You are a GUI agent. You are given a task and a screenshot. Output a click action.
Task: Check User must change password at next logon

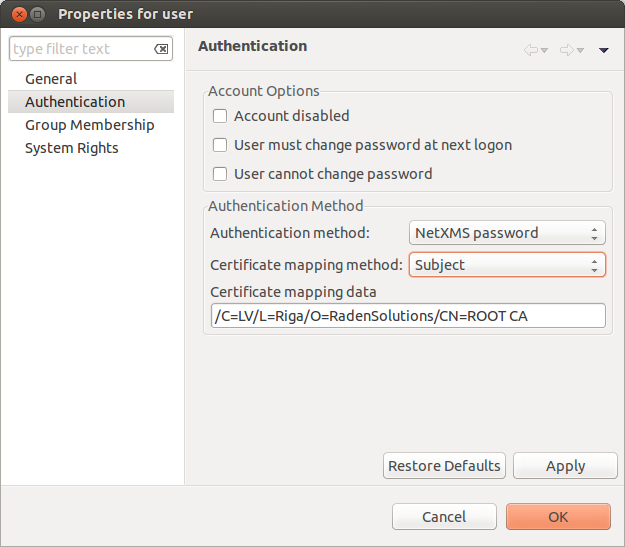221,145
